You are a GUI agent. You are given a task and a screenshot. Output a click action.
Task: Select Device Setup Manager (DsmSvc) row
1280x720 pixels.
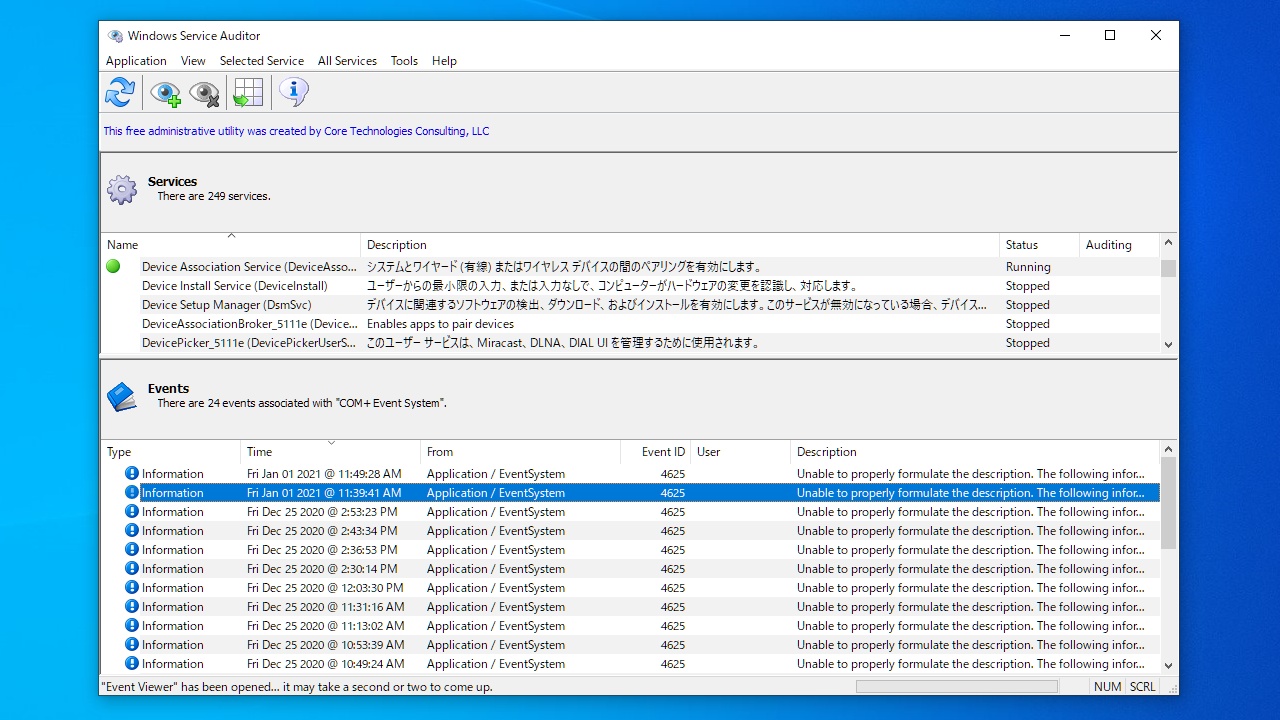(x=630, y=305)
